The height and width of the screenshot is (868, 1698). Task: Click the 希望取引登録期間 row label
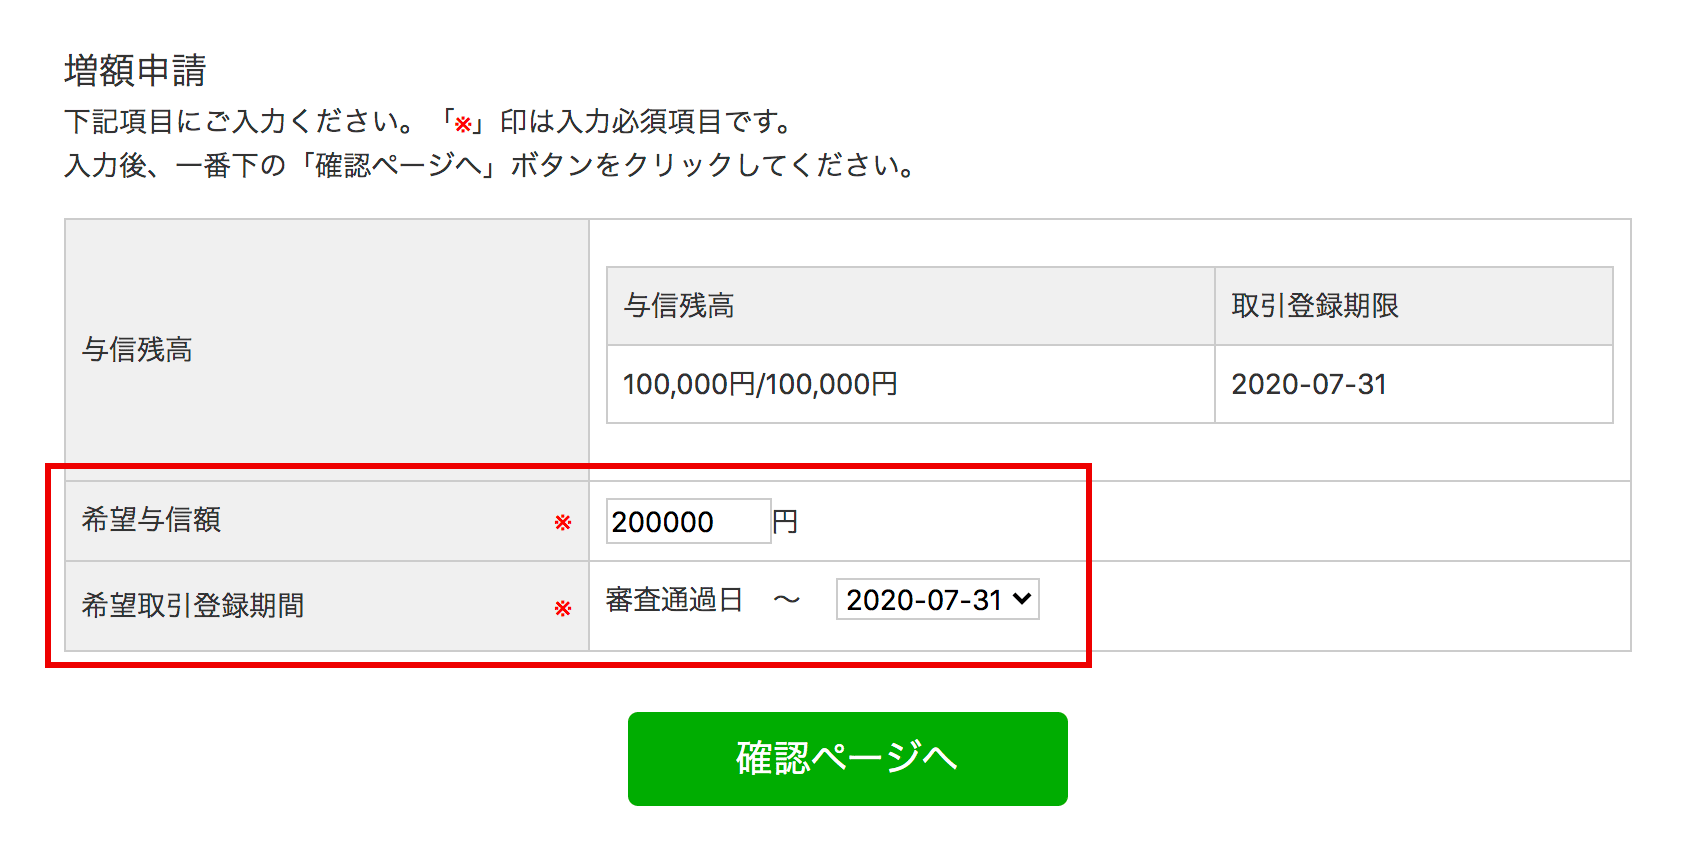(x=192, y=606)
